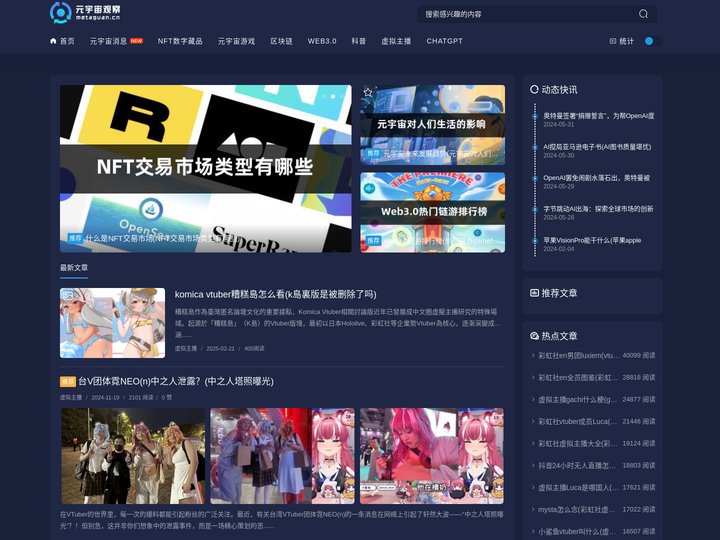Open hot article 彩虹社vtuber成员Luca
Viewport: 720px width, 540px height.
tap(579, 422)
